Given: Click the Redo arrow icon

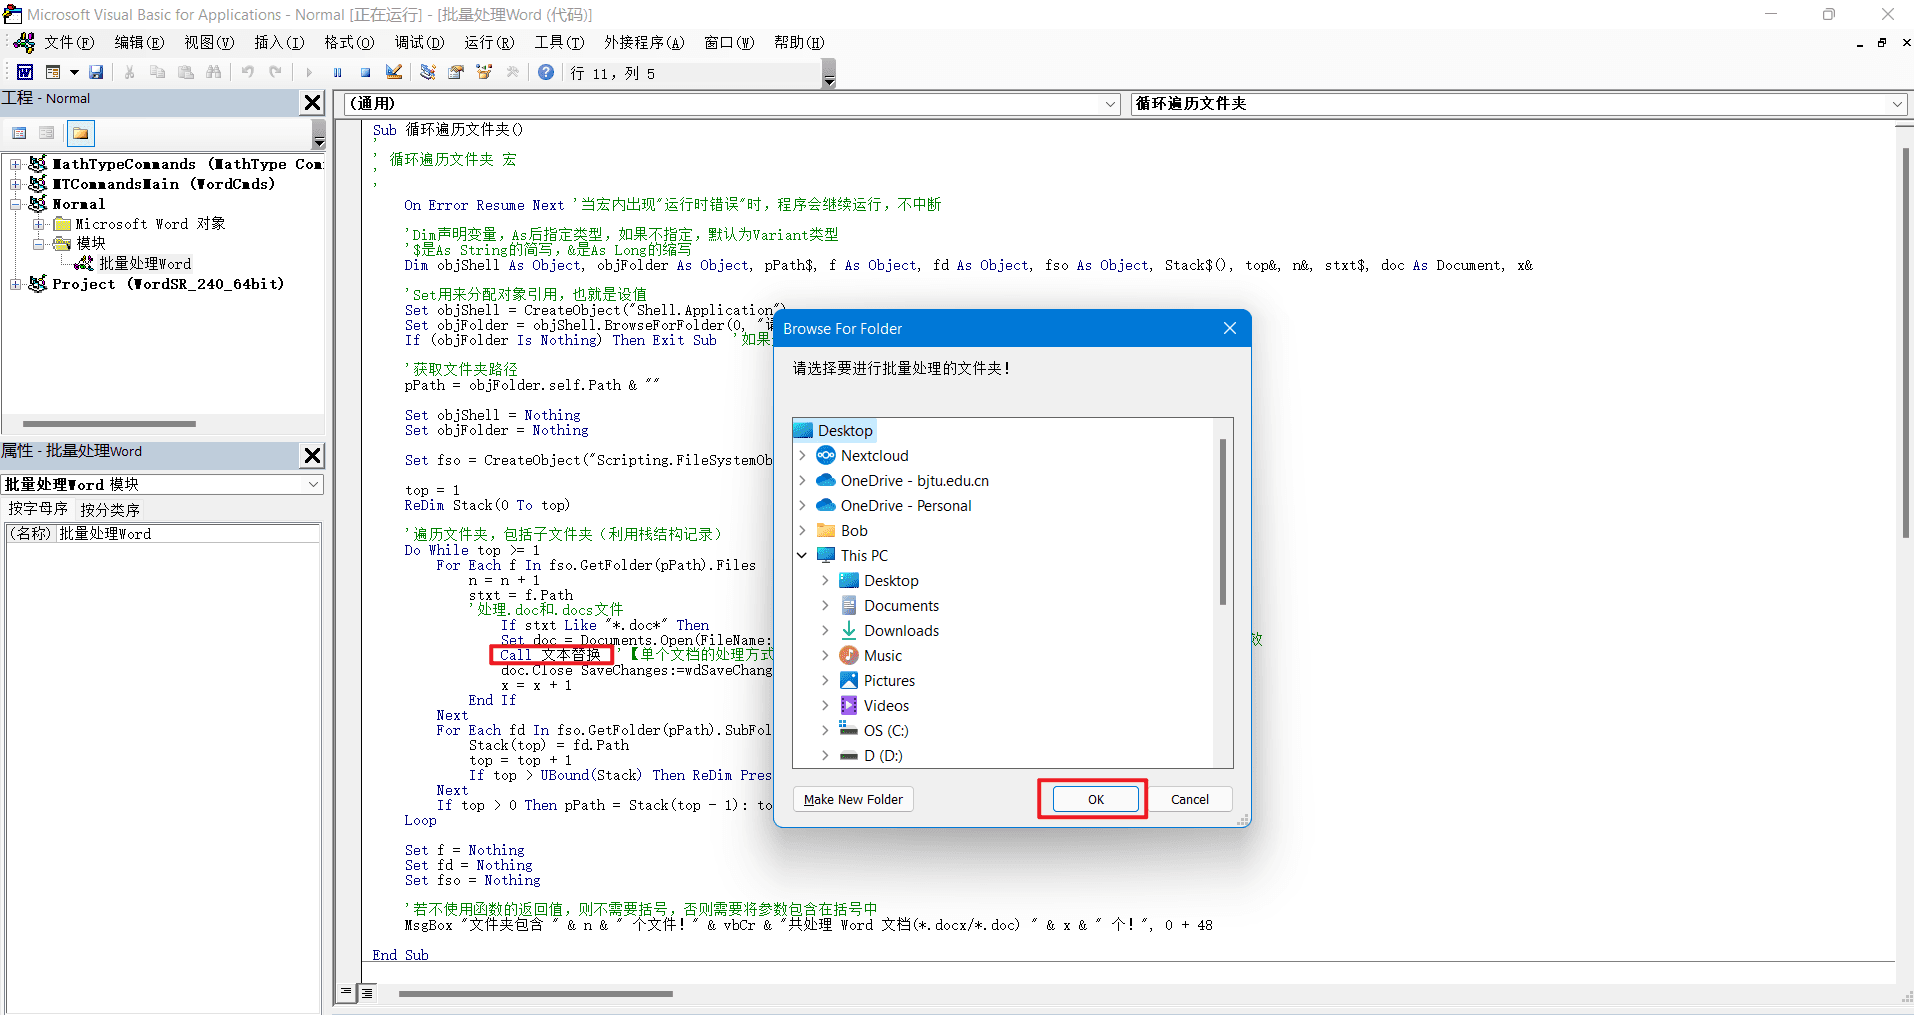Looking at the screenshot, I should tap(275, 72).
